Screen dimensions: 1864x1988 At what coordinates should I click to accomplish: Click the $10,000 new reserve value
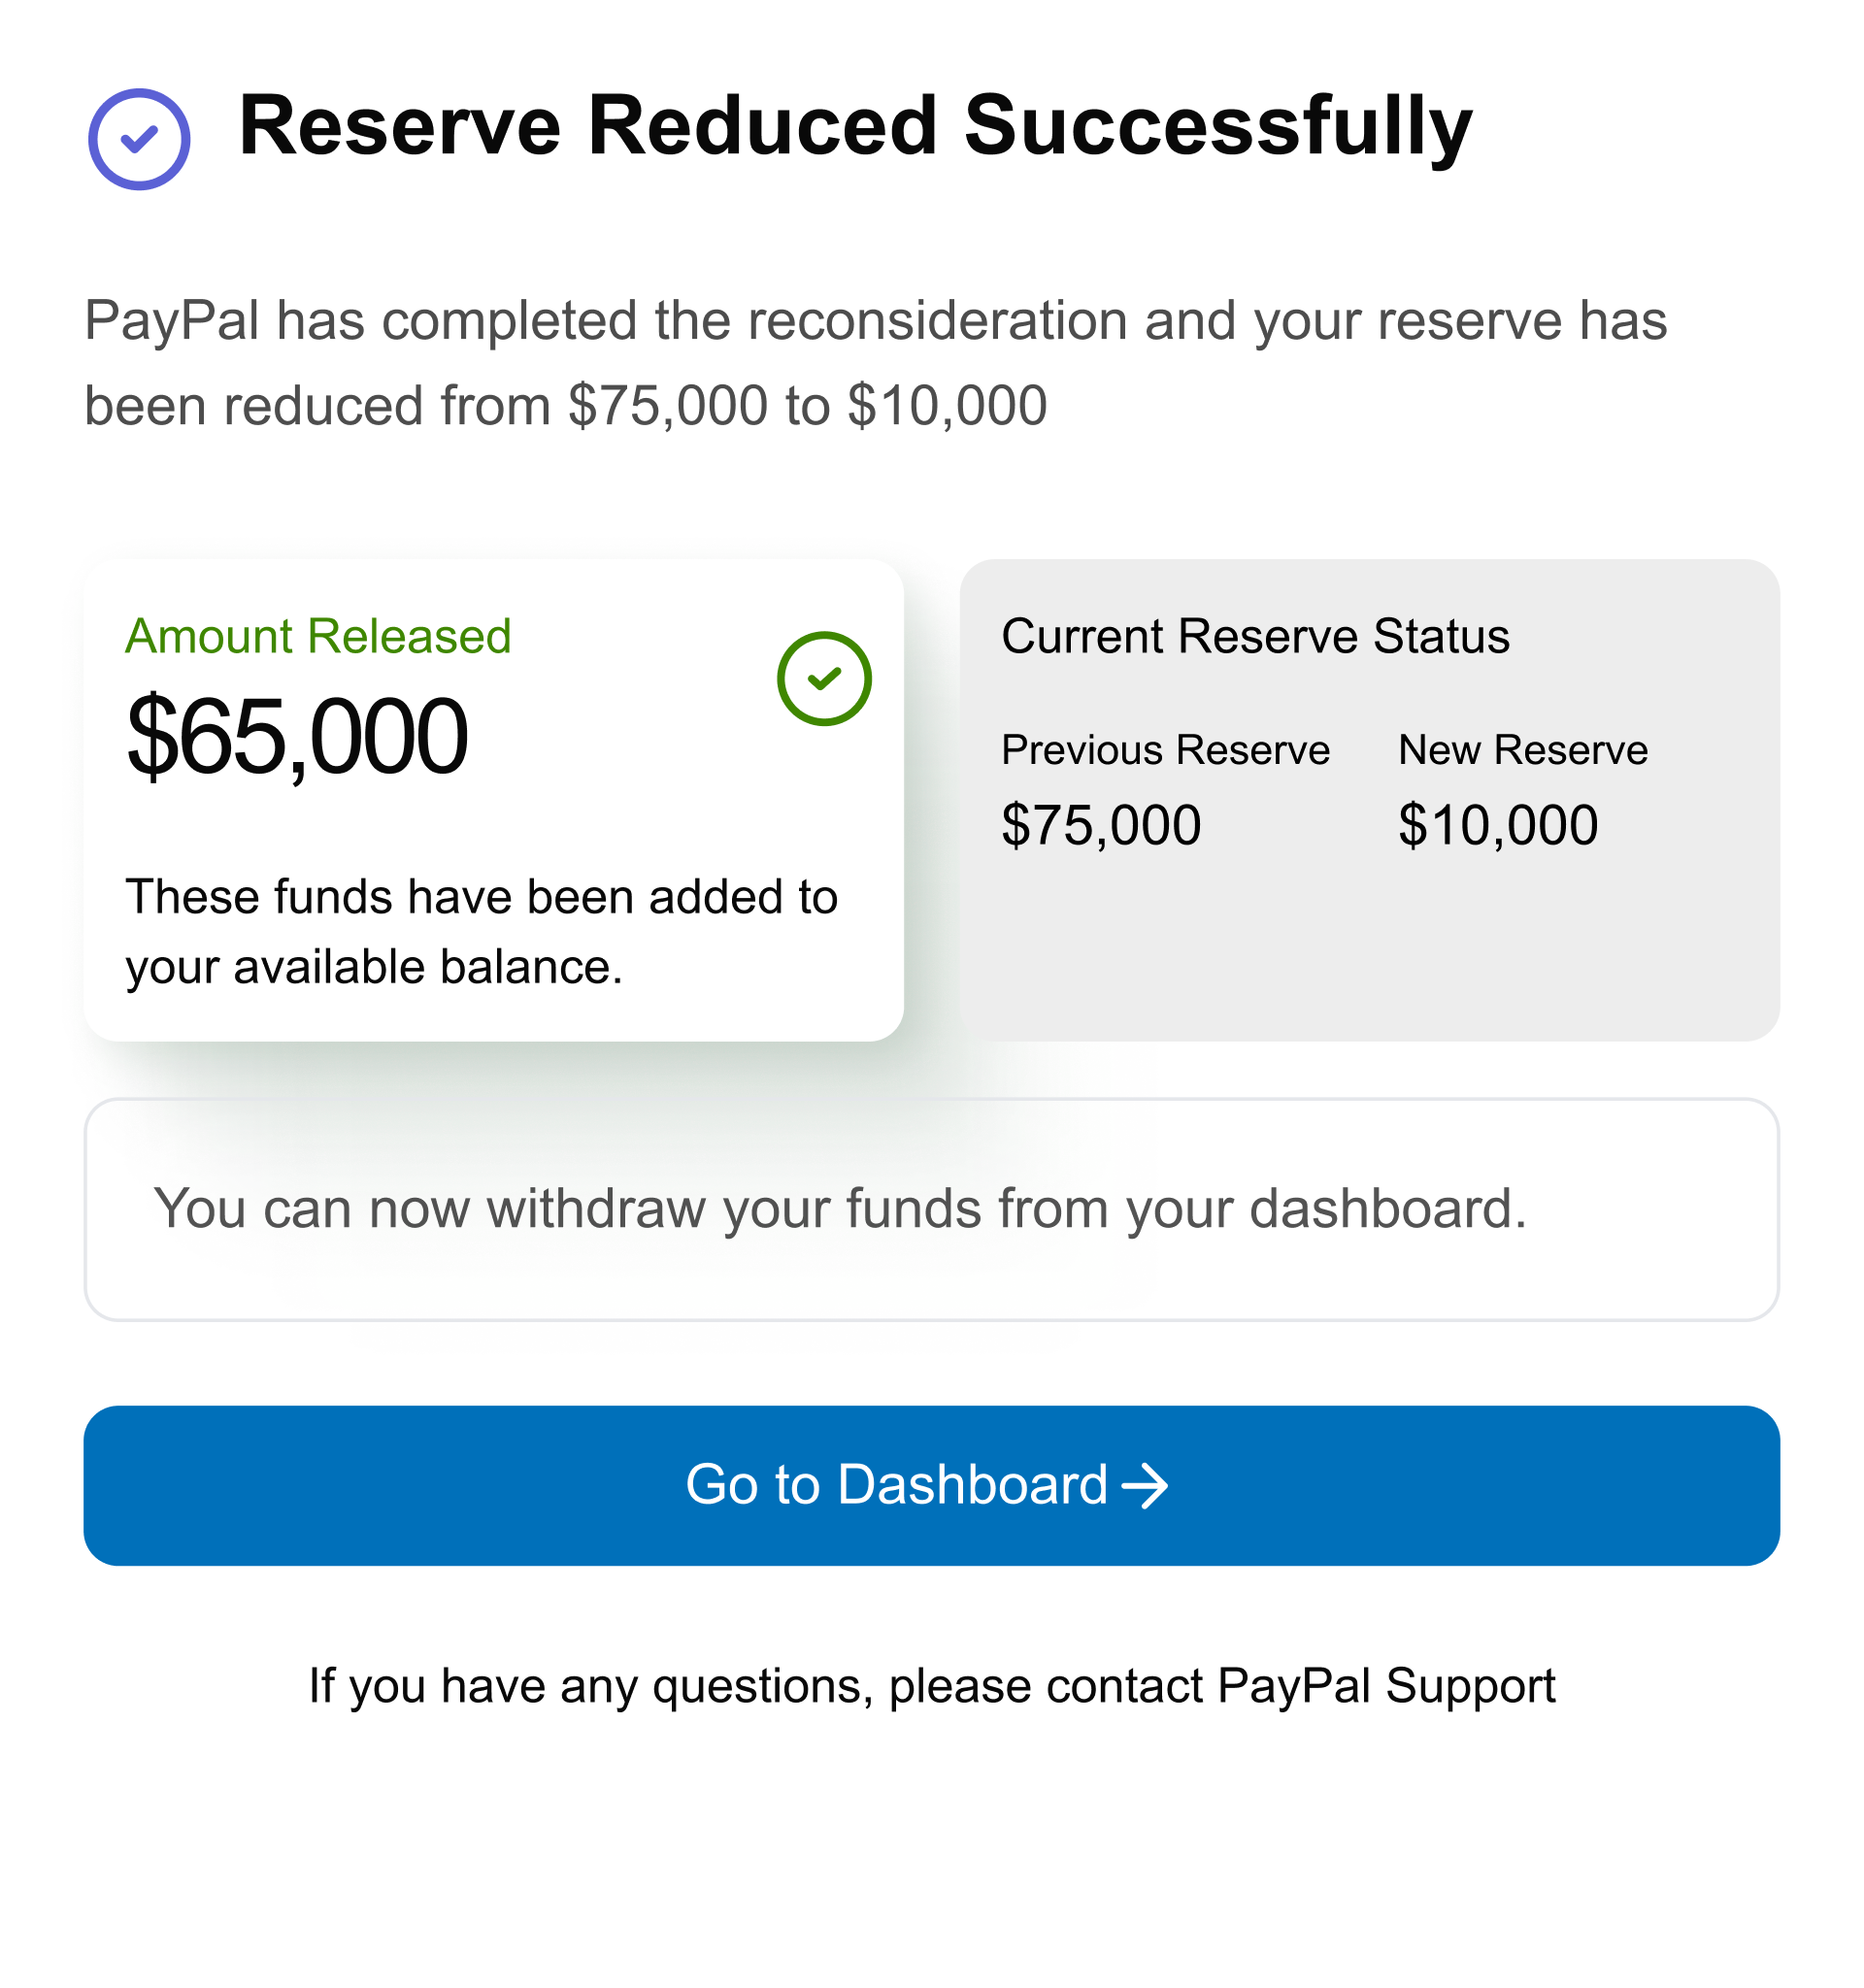point(1498,825)
